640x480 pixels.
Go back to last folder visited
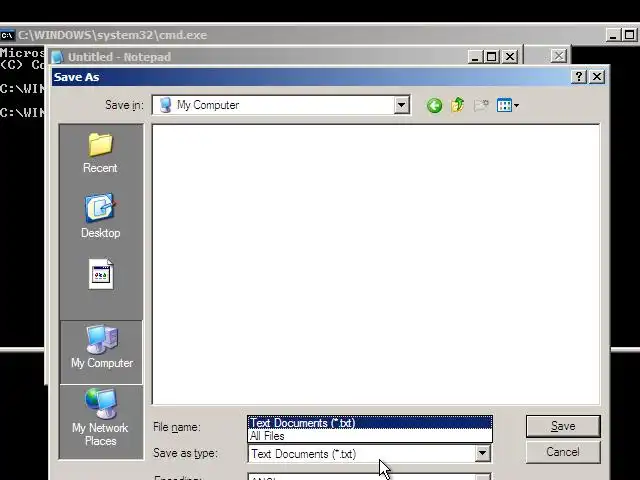[x=434, y=106]
